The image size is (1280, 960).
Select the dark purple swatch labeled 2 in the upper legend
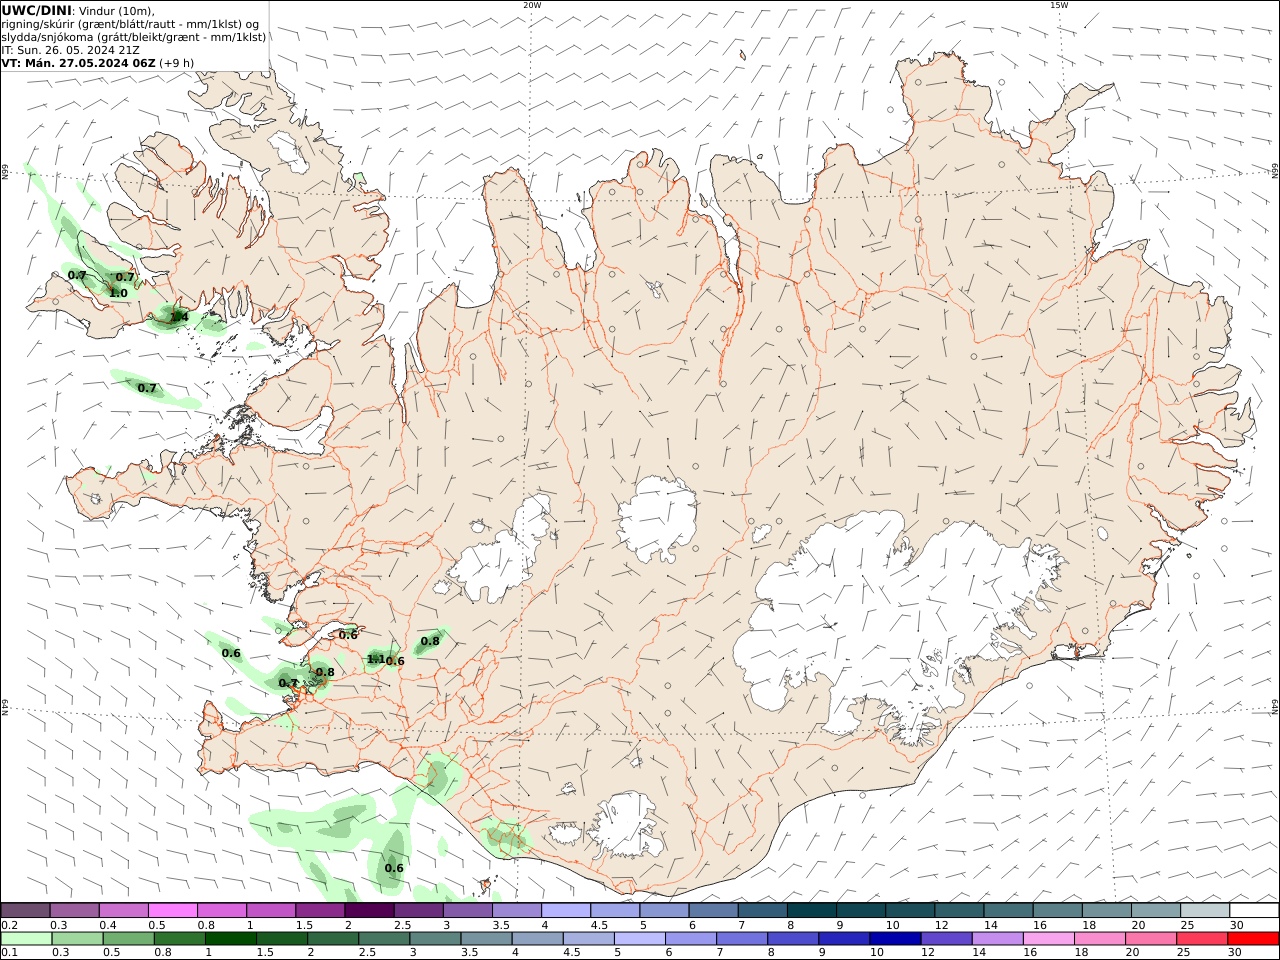pos(369,911)
